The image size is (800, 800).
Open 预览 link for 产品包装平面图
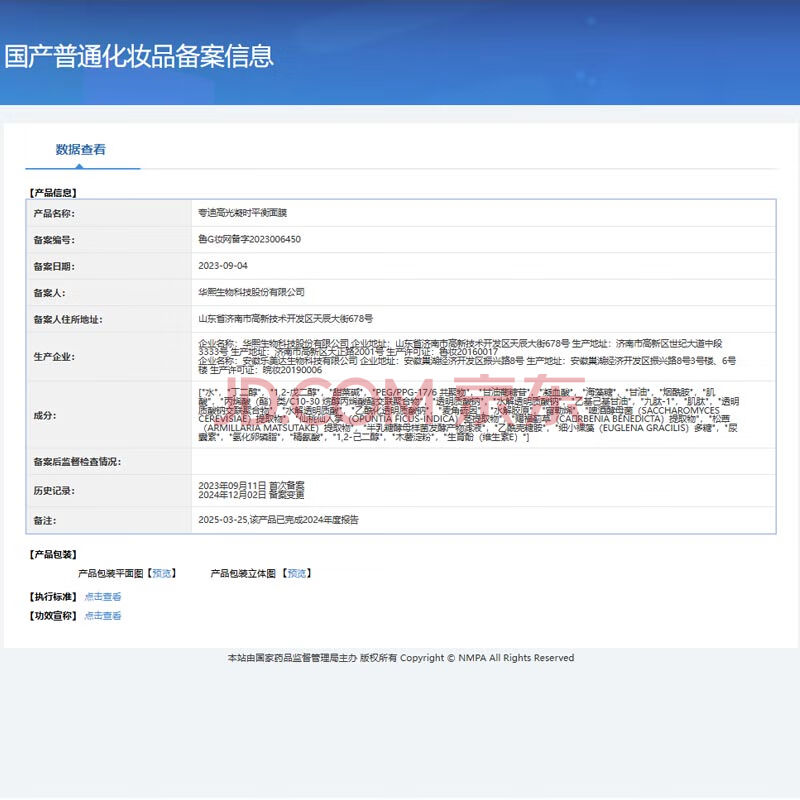coord(161,573)
